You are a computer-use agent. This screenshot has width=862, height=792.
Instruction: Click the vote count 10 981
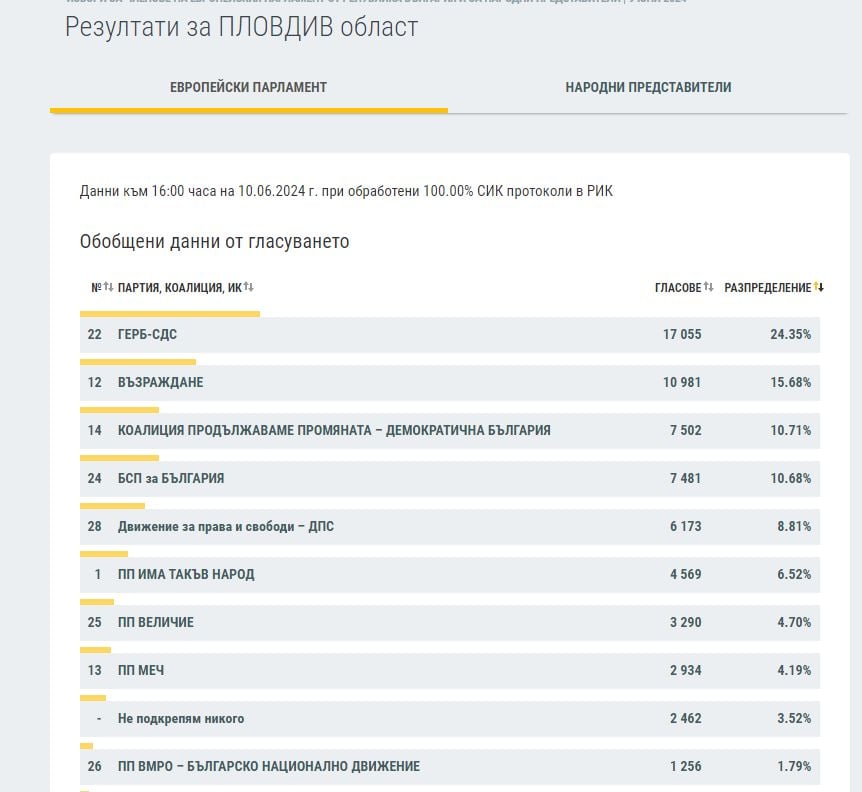pos(682,383)
